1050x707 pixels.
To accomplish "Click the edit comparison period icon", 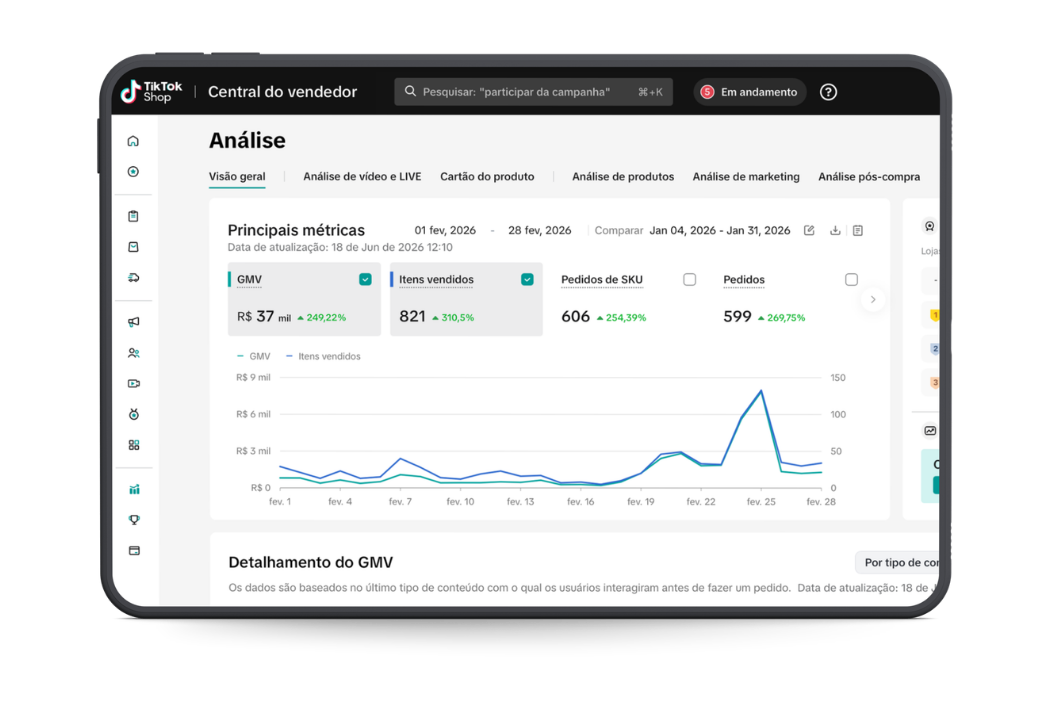I will (809, 230).
